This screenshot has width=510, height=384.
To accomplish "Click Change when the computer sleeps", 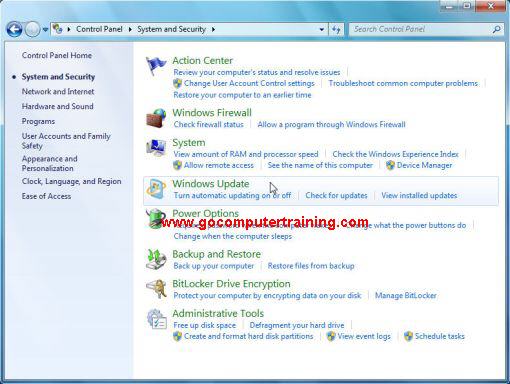I will pos(233,236).
